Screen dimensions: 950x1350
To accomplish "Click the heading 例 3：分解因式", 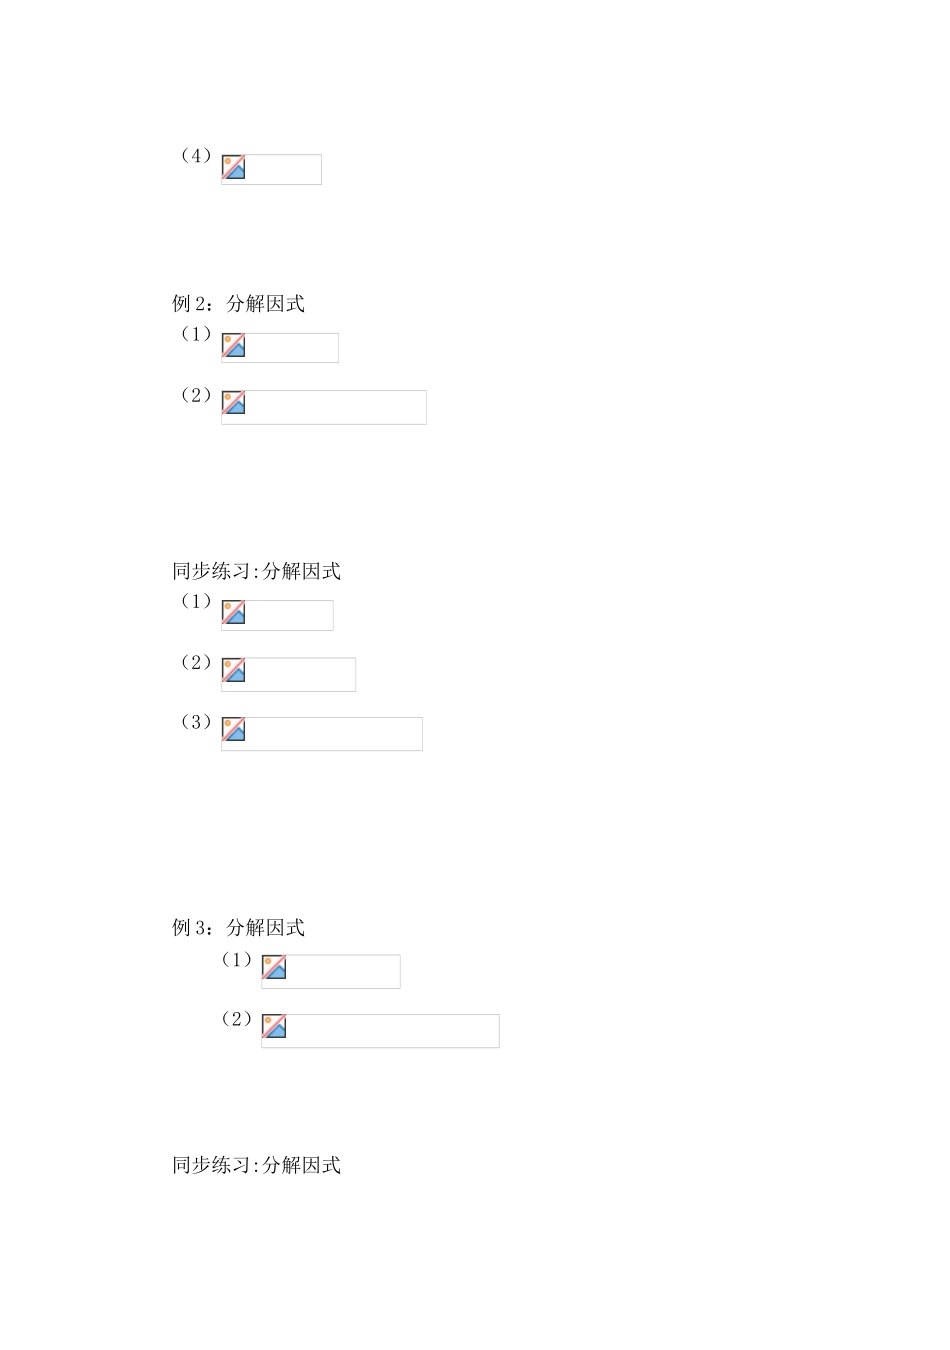I will 238,928.
